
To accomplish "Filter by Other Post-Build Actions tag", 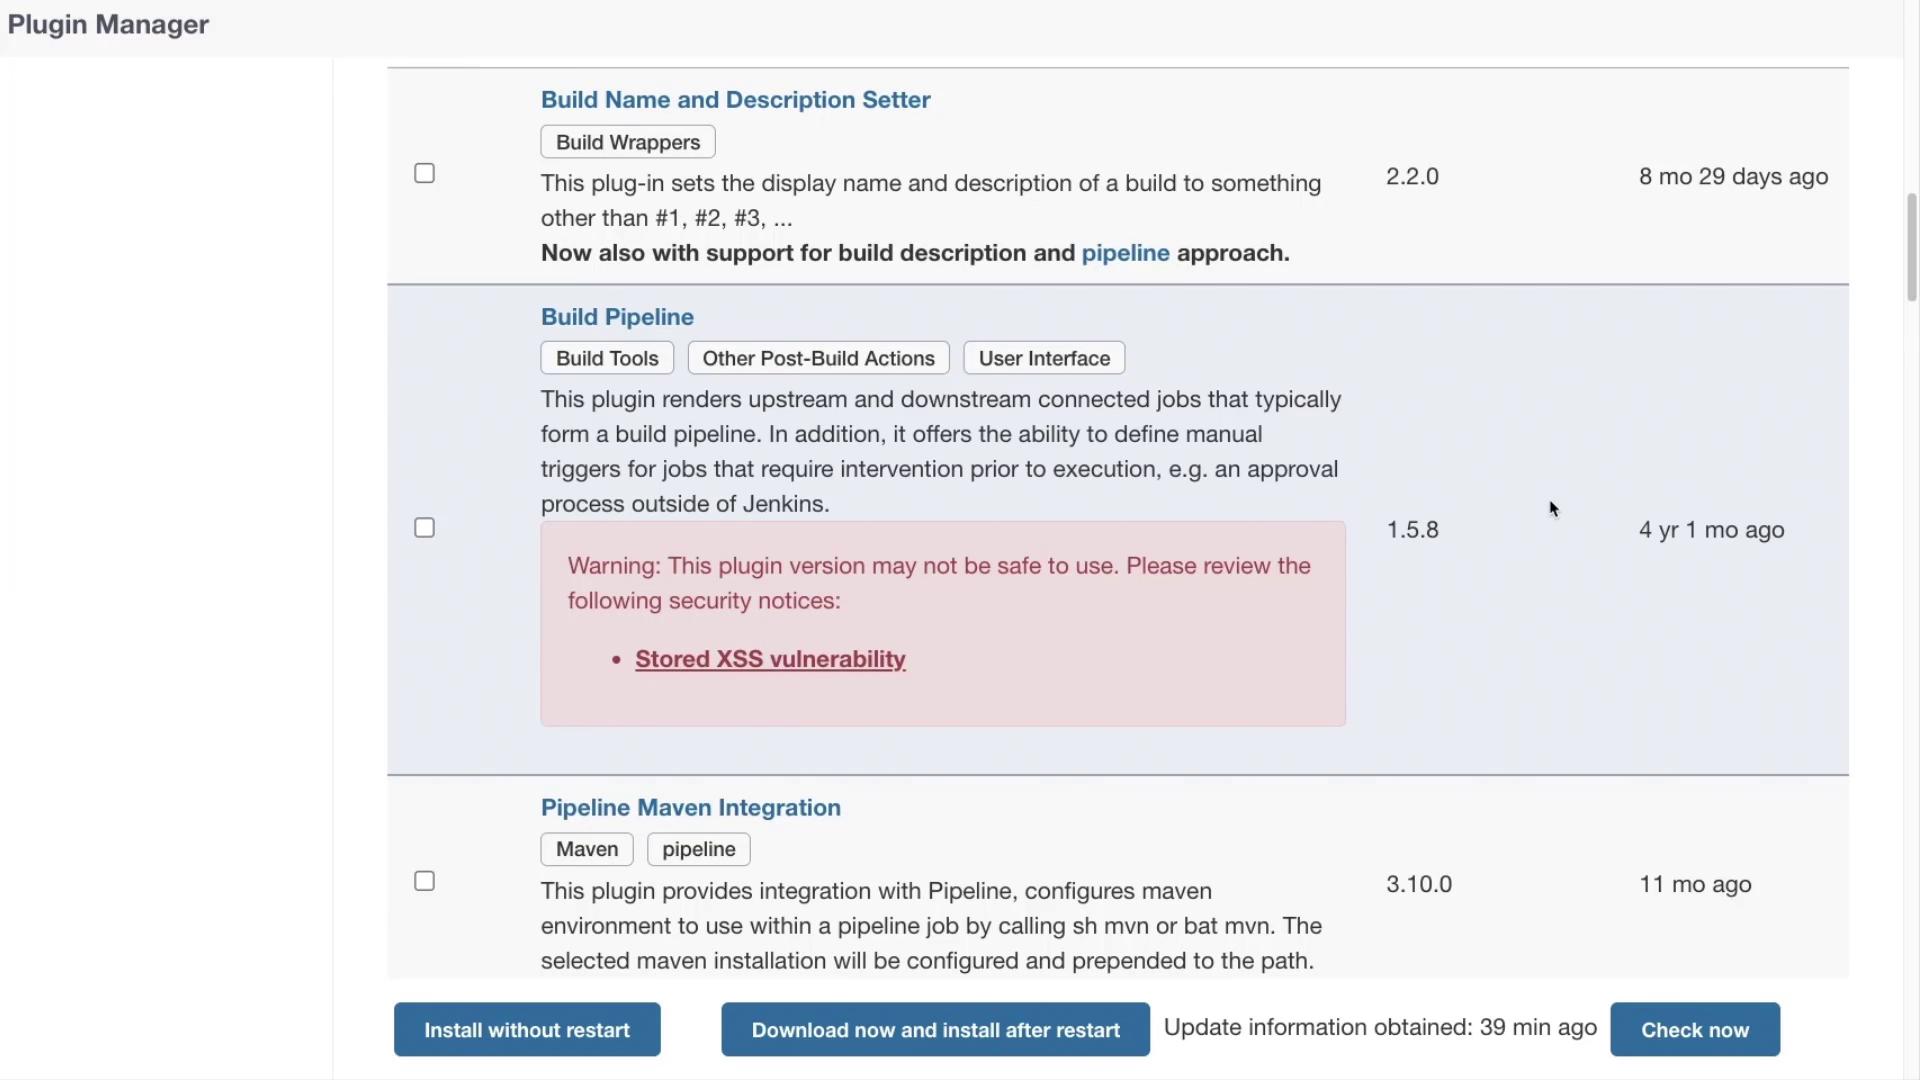I will [818, 358].
